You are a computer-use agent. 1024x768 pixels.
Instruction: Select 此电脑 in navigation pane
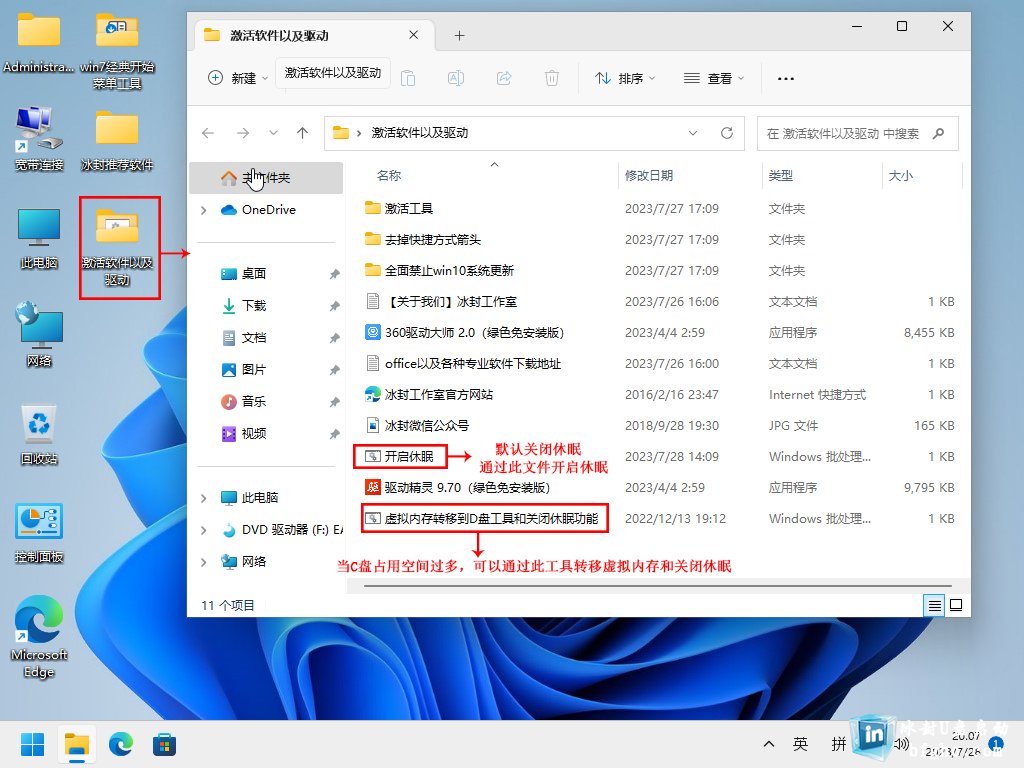point(260,498)
